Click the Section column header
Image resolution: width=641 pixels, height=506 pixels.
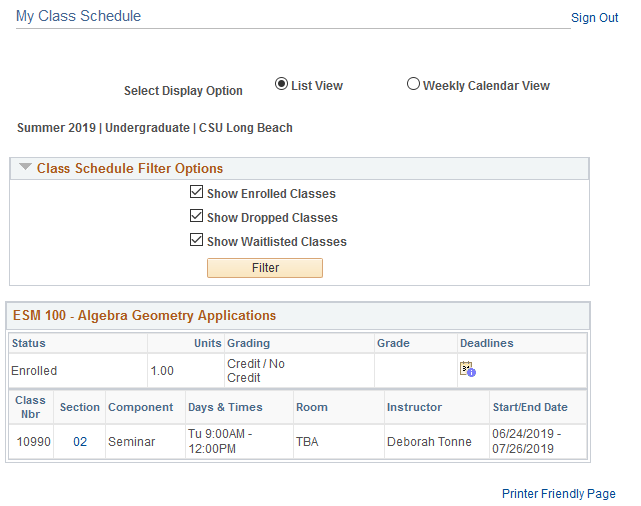point(80,407)
